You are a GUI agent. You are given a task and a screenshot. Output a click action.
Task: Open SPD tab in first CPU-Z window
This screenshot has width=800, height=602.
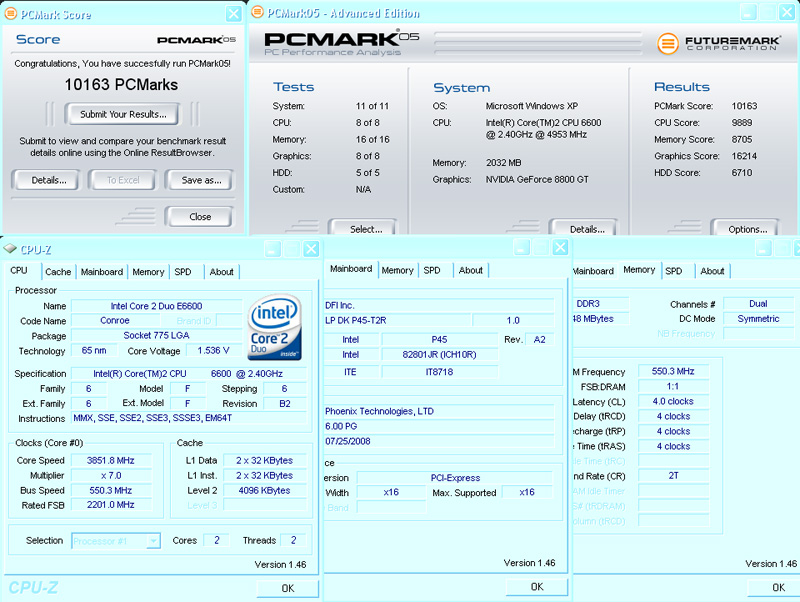tap(183, 272)
